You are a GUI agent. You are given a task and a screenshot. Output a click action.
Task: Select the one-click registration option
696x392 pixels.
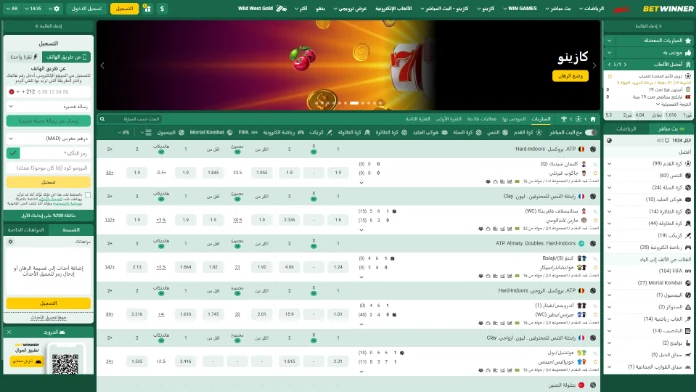(24, 57)
